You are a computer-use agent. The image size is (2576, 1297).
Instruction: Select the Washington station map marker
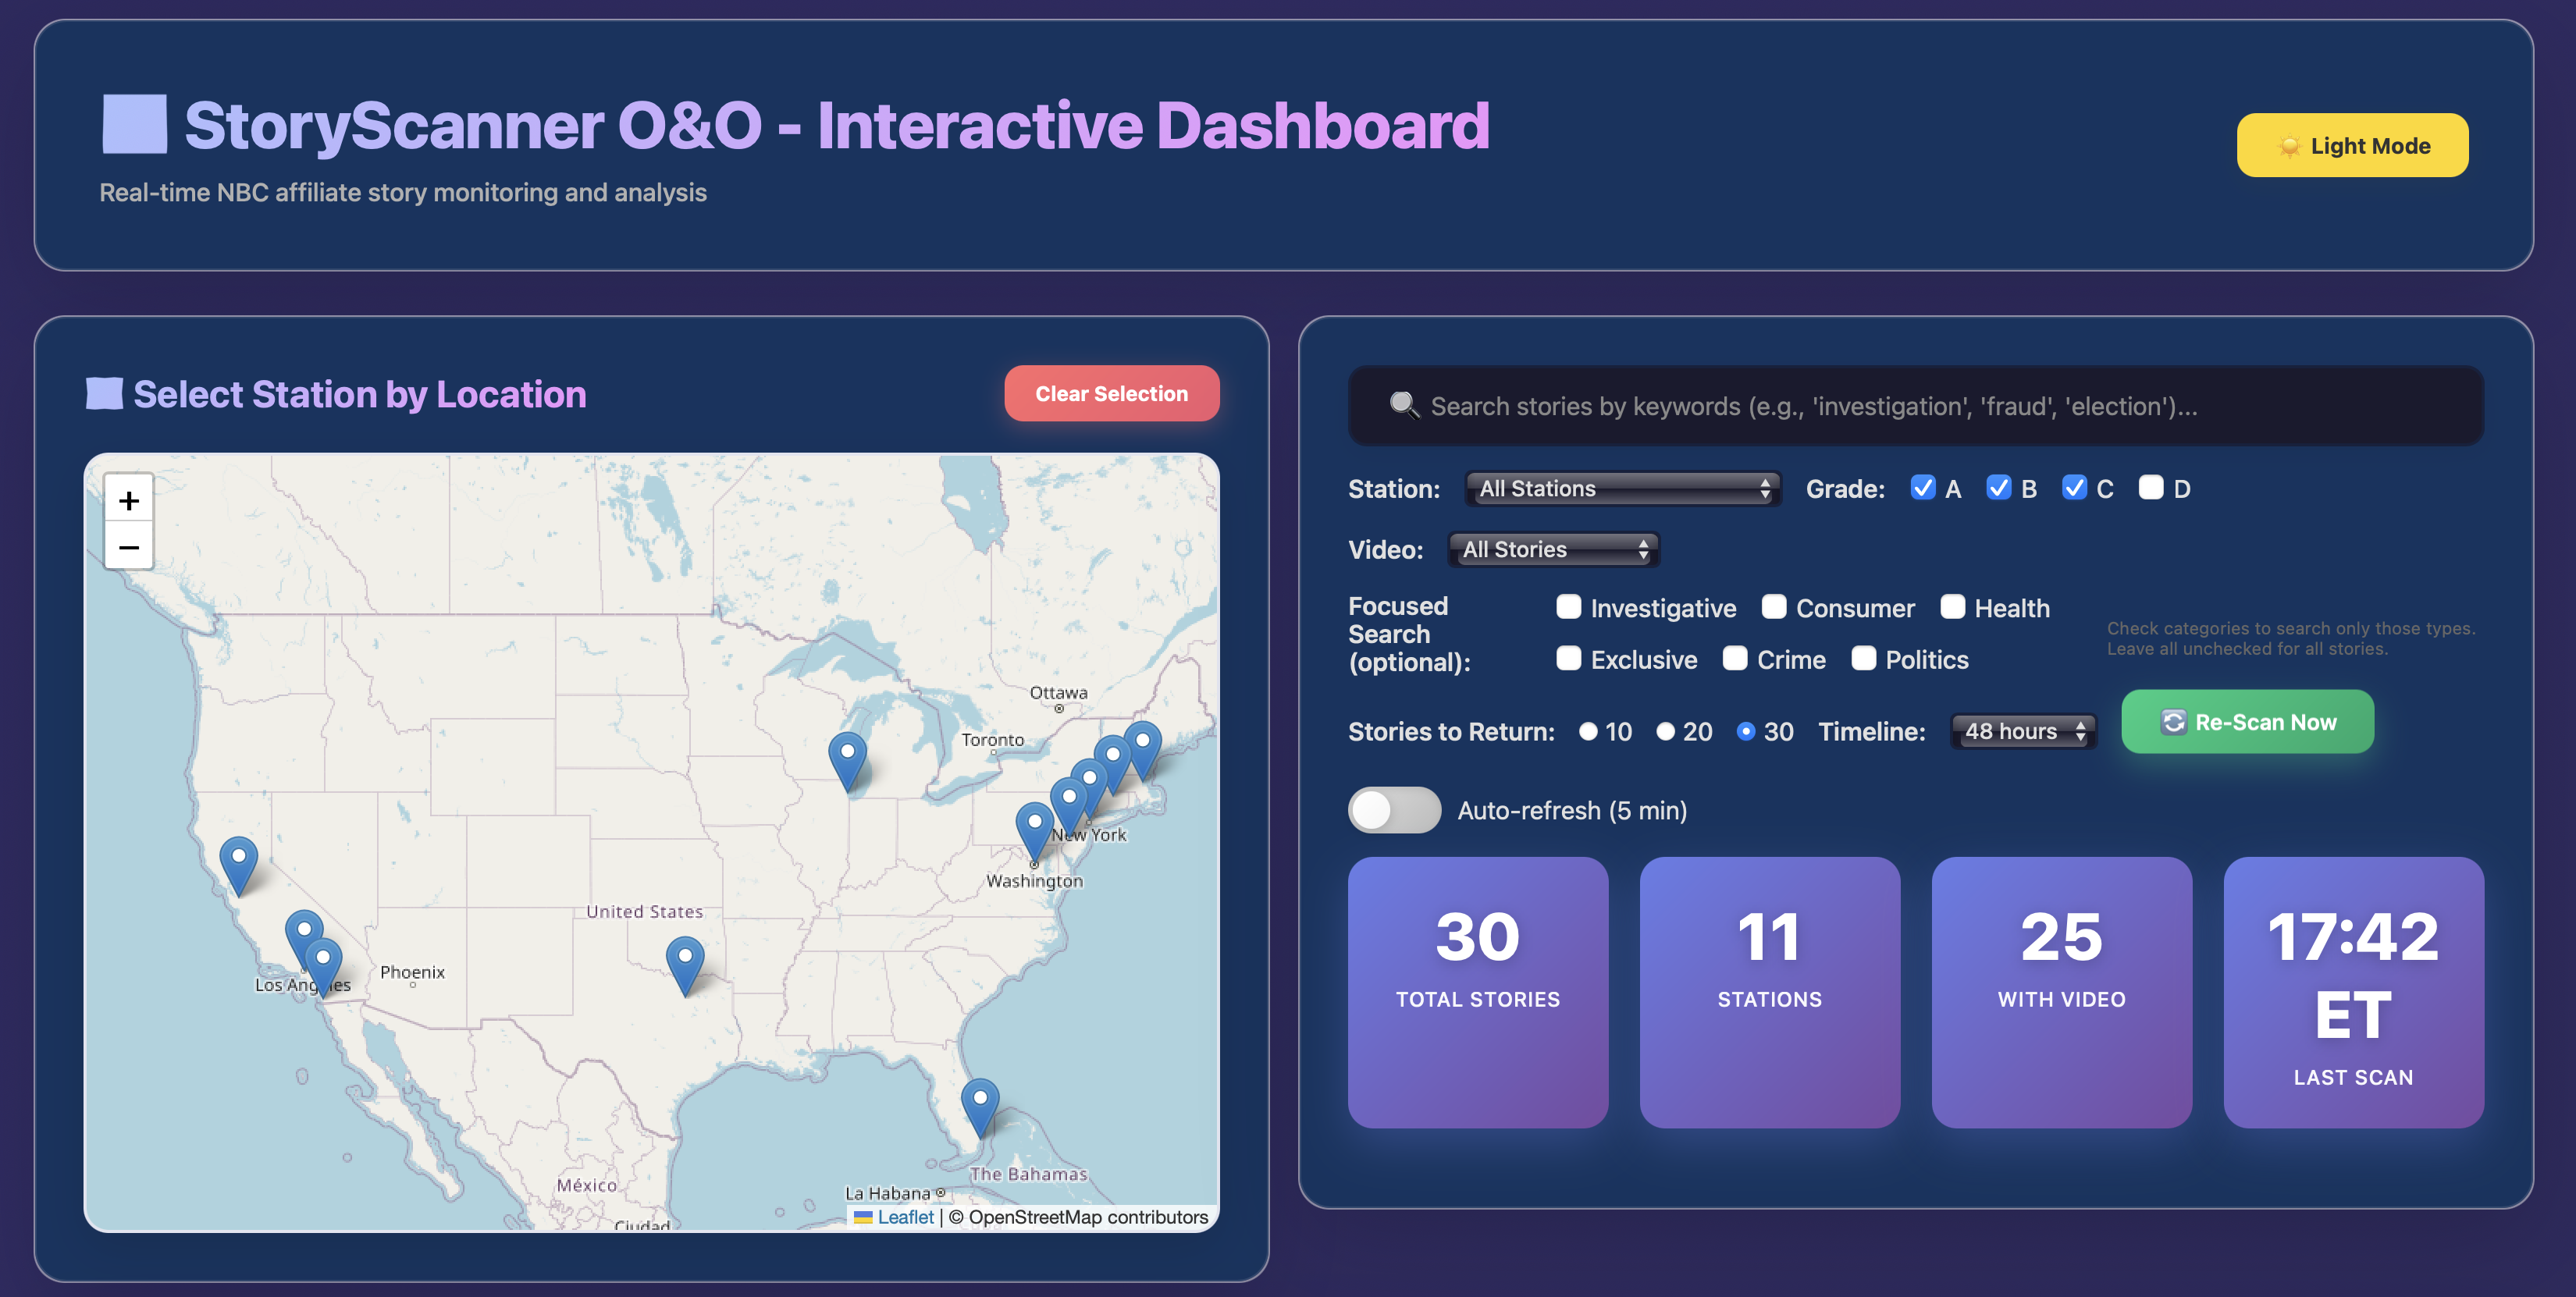point(1034,826)
